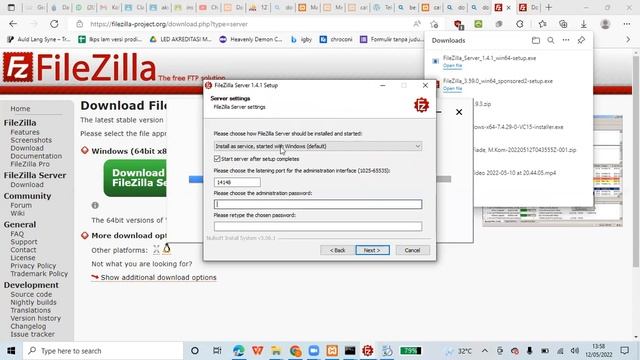Open the volume control in system tray
Screen dimensions: 640x360
tap(575, 351)
